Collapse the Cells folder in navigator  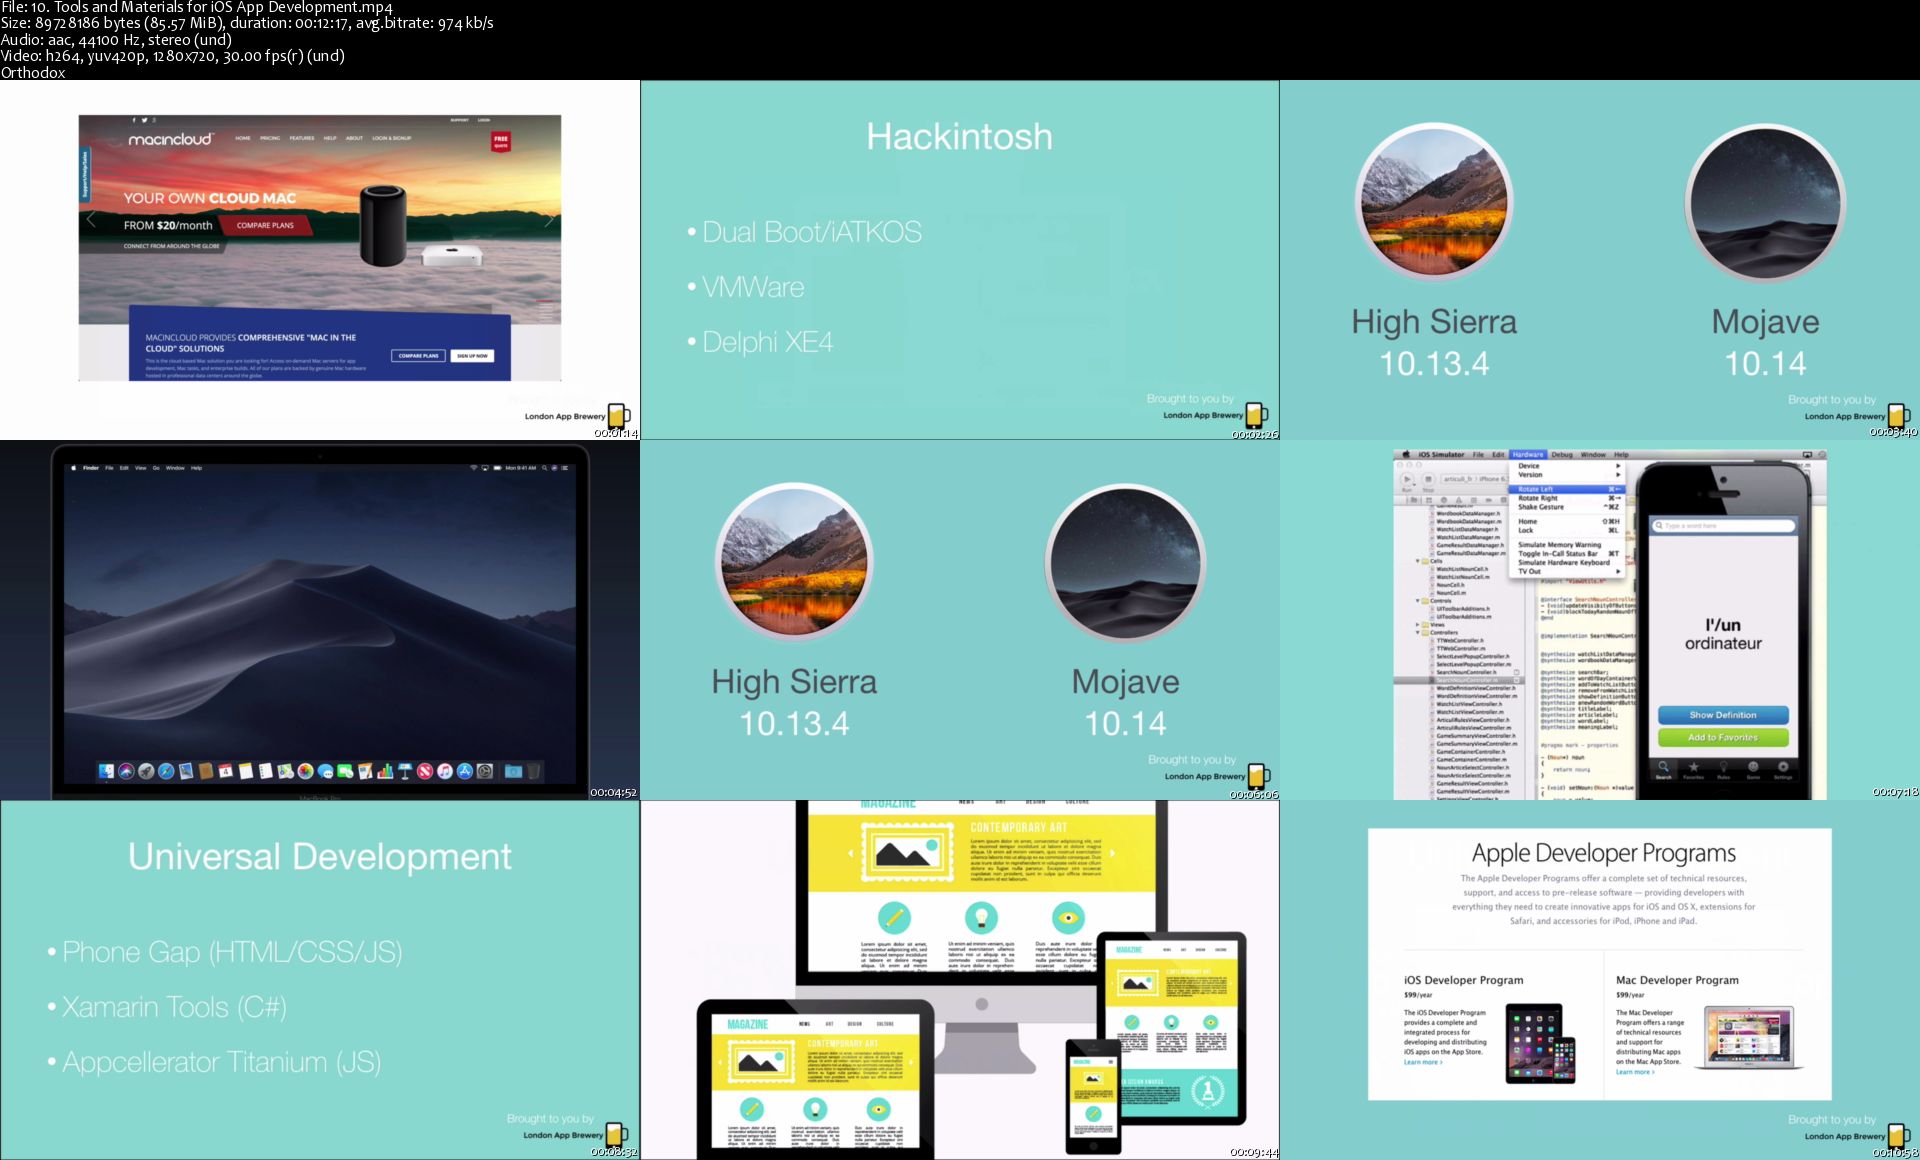pyautogui.click(x=1419, y=561)
